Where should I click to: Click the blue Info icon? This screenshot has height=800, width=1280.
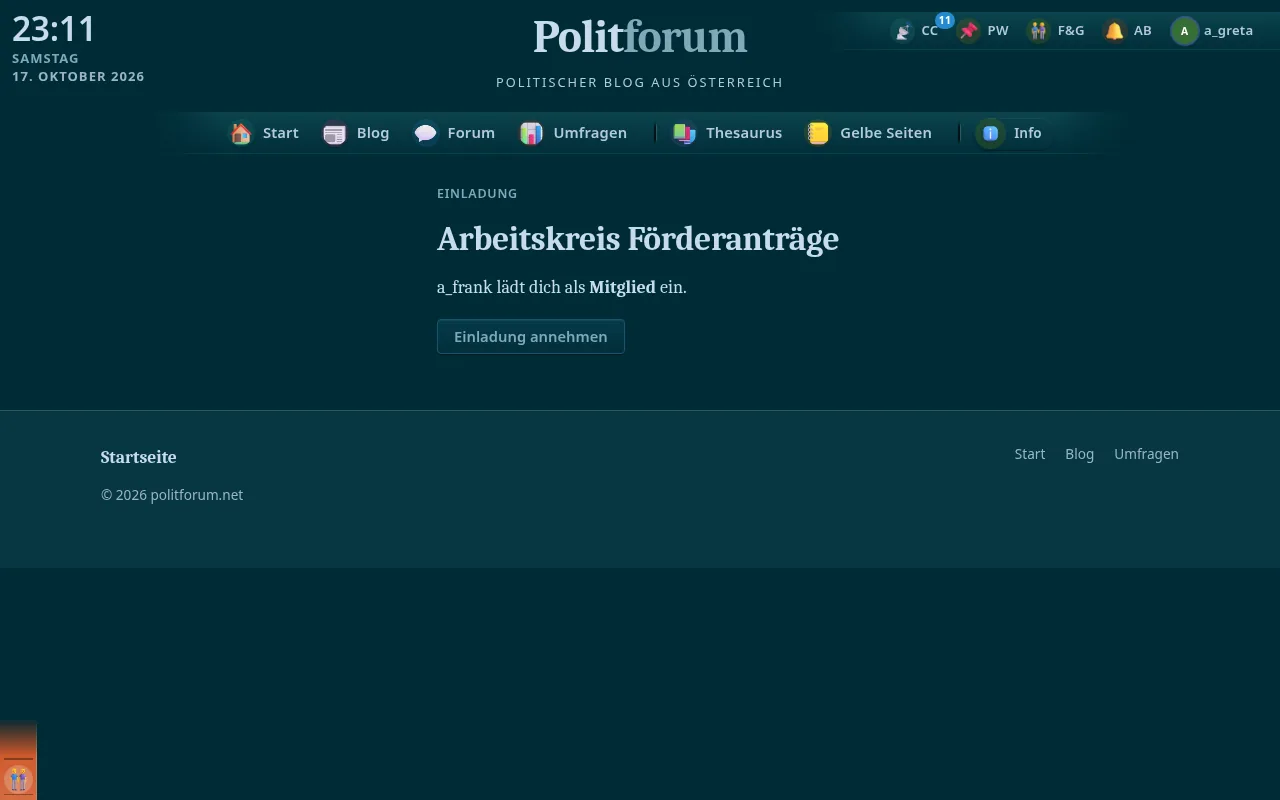pos(990,133)
